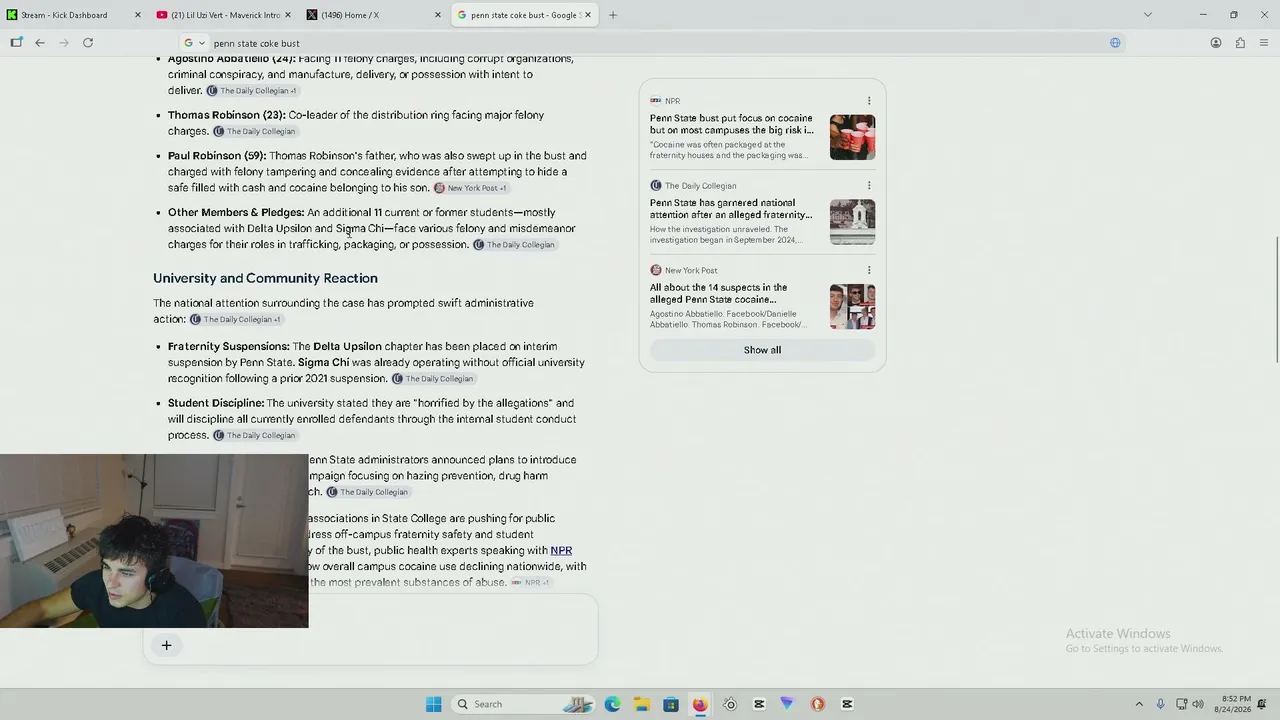
Task: Switch to the Lil Uzi Vert Maverick Intro tab
Action: (x=225, y=15)
